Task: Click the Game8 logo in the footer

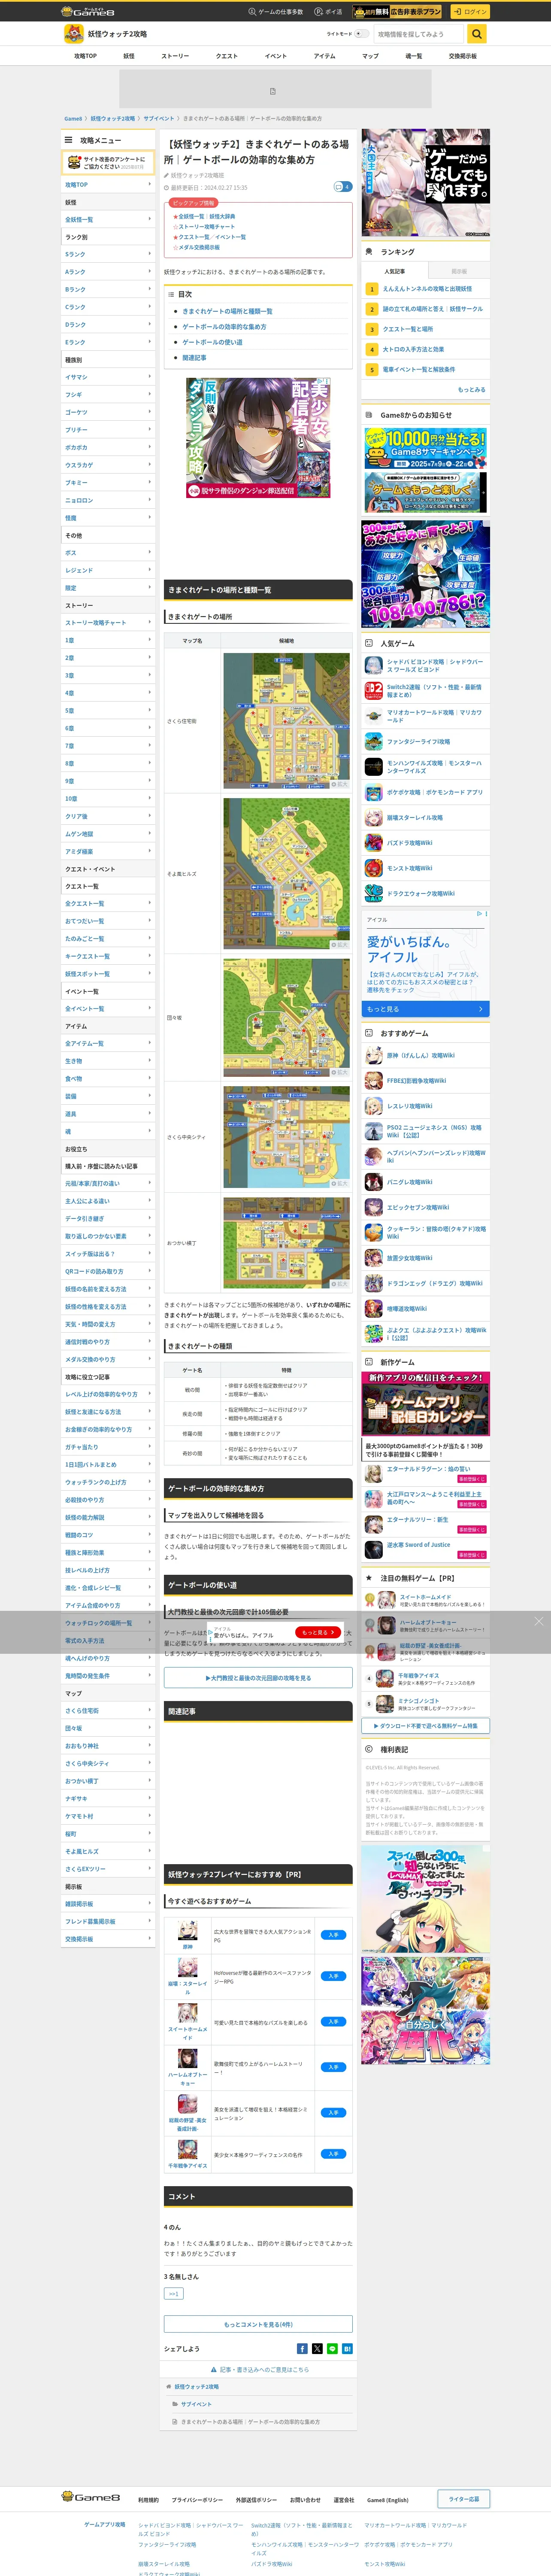Action: (91, 2497)
